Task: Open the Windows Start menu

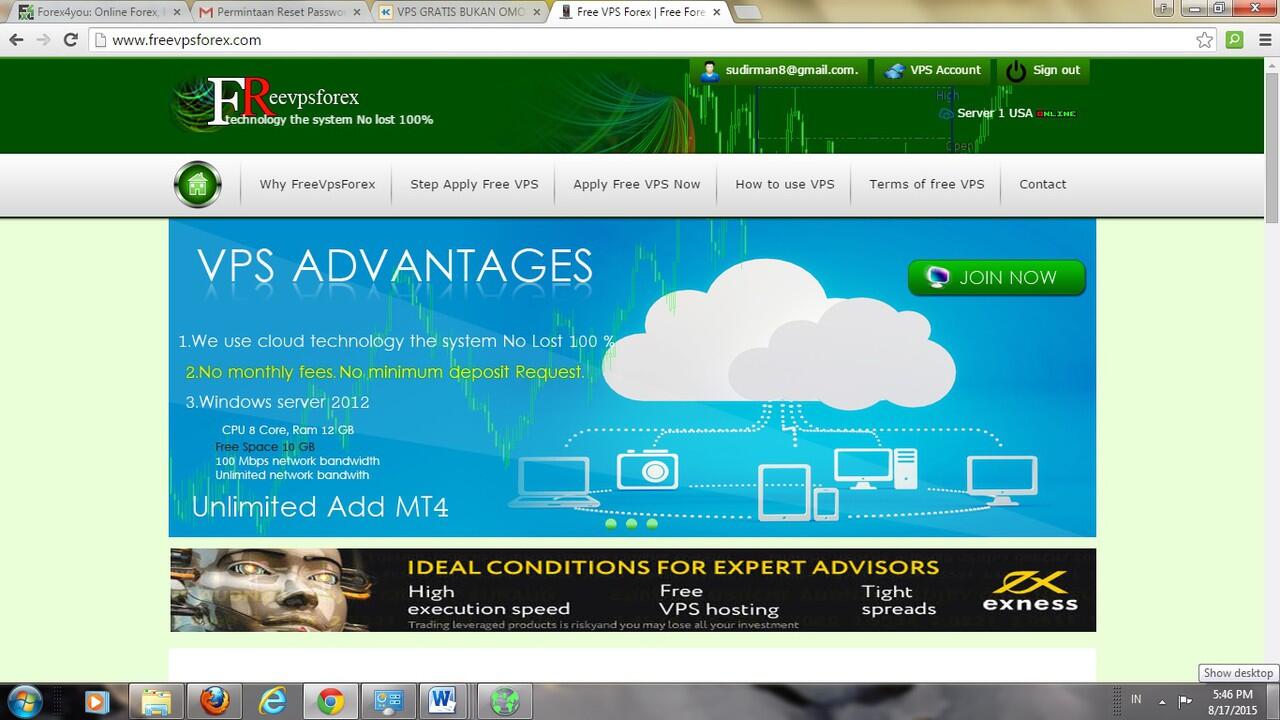Action: coord(23,701)
